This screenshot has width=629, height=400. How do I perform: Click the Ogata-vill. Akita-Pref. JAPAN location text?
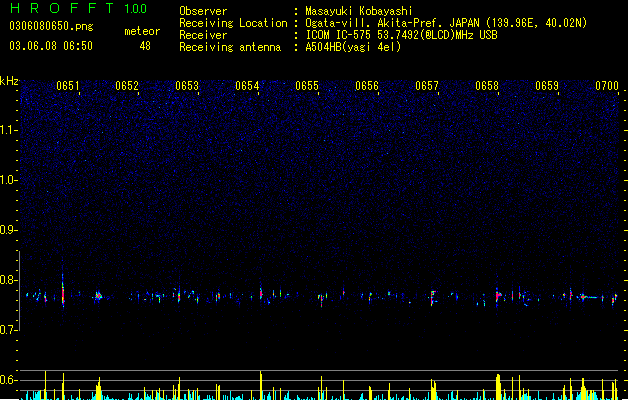(446, 23)
